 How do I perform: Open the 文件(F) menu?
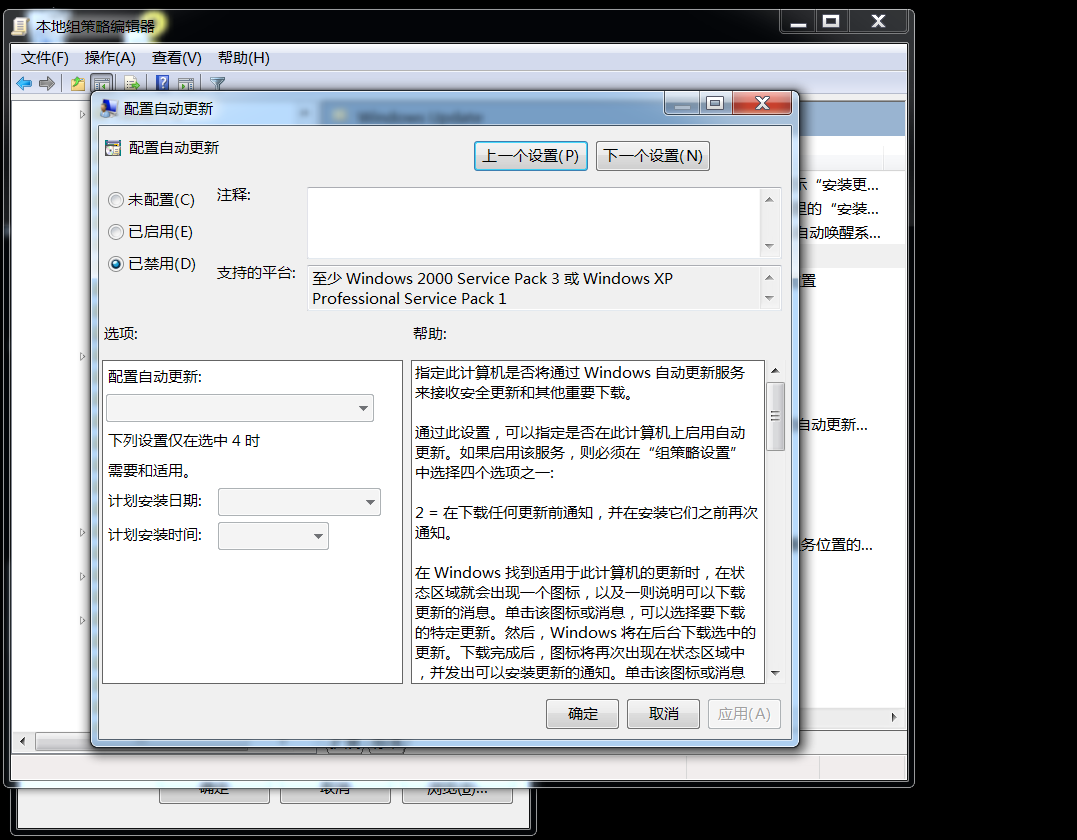click(45, 58)
